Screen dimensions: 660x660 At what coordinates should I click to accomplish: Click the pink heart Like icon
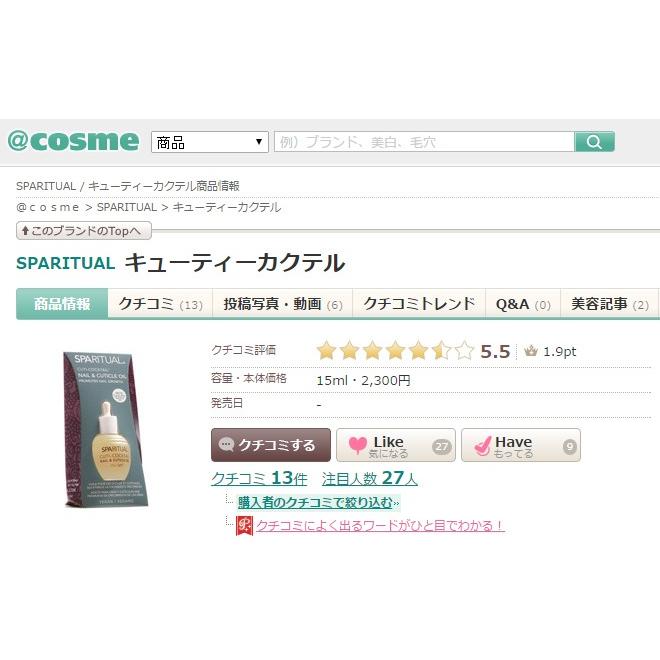coord(357,445)
